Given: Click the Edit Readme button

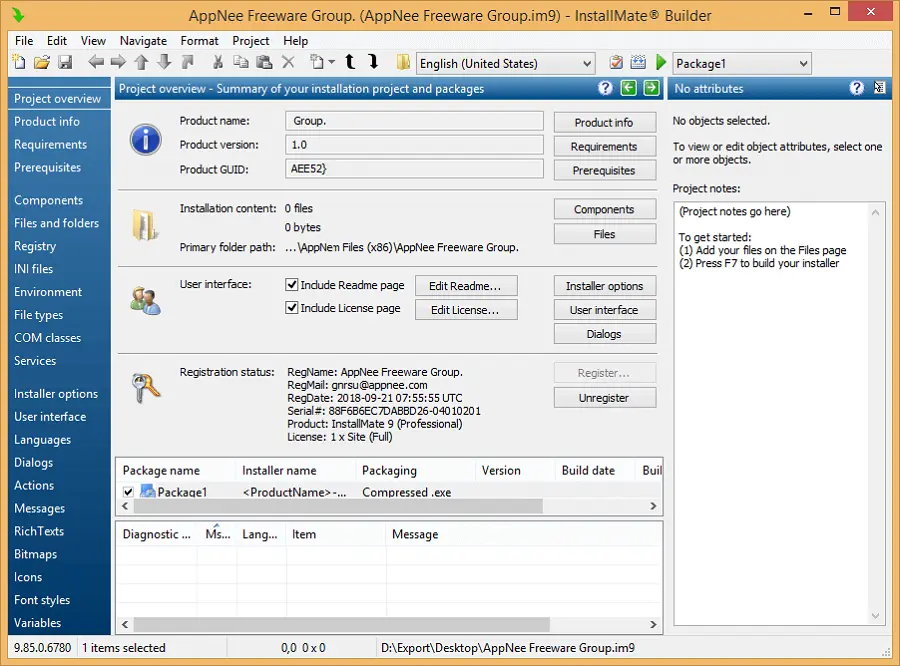Looking at the screenshot, I should pyautogui.click(x=466, y=284).
